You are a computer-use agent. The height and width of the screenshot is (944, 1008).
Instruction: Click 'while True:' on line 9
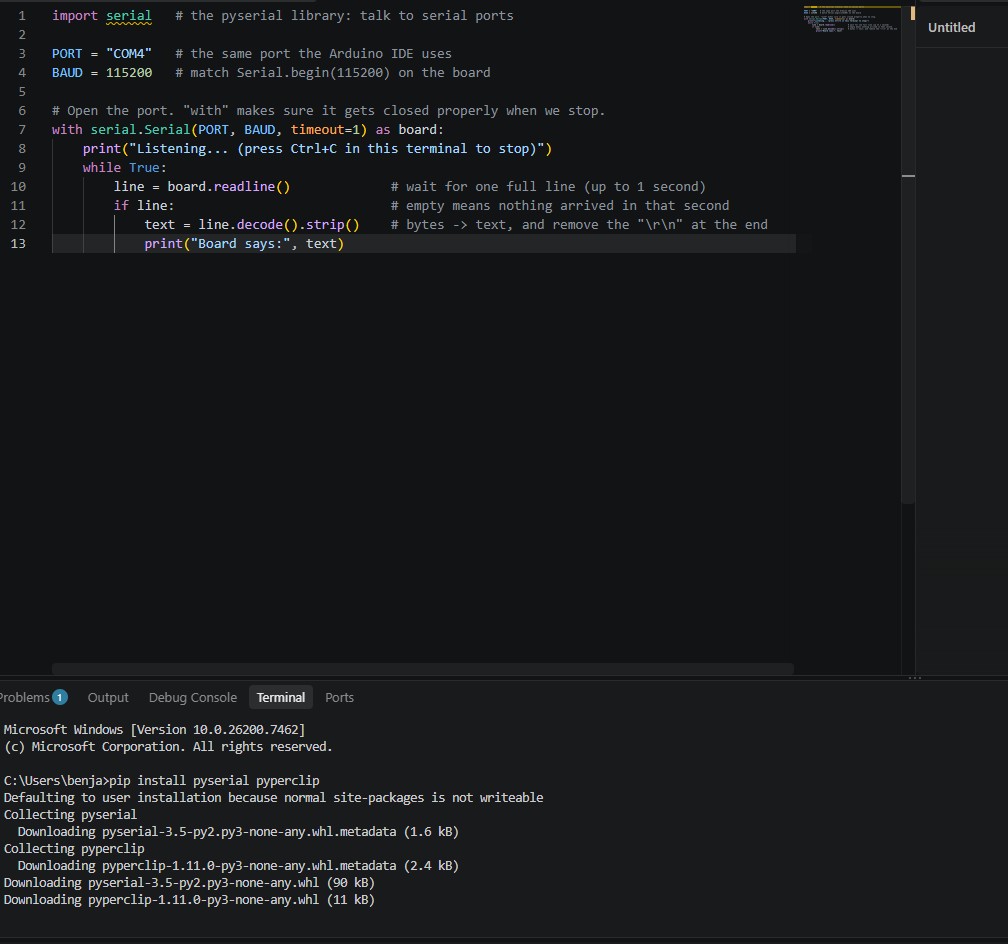(125, 167)
